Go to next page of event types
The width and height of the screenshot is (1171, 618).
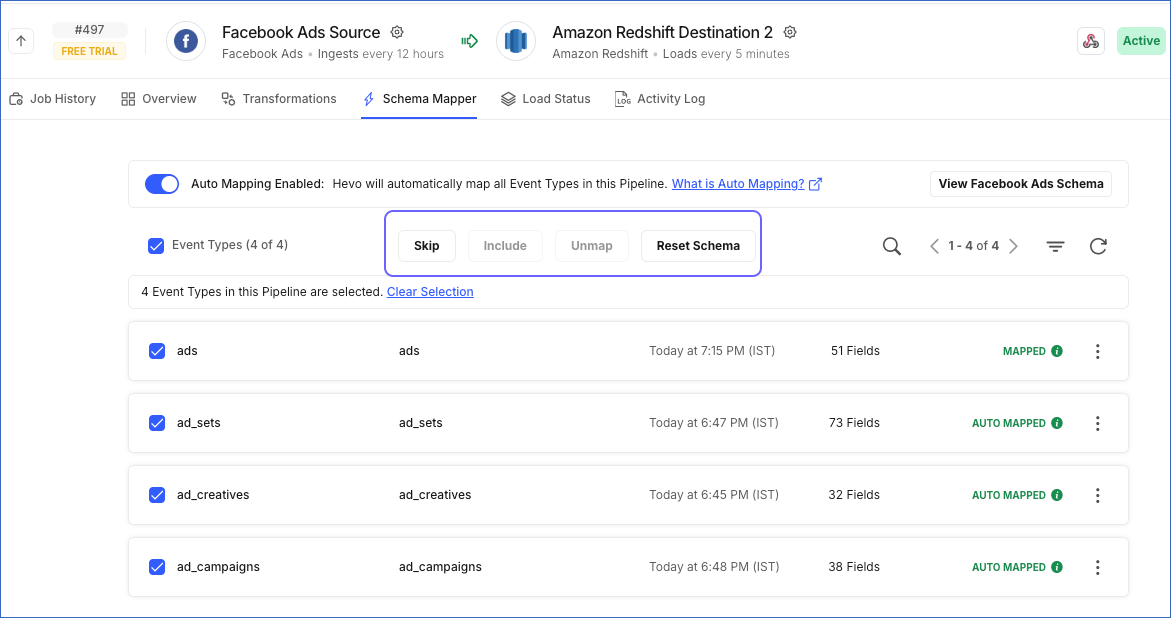pos(1013,246)
